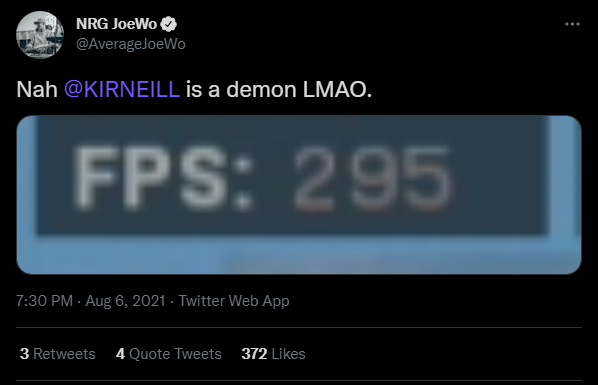
Task: Open the Twitter Web App source link
Action: [234, 301]
